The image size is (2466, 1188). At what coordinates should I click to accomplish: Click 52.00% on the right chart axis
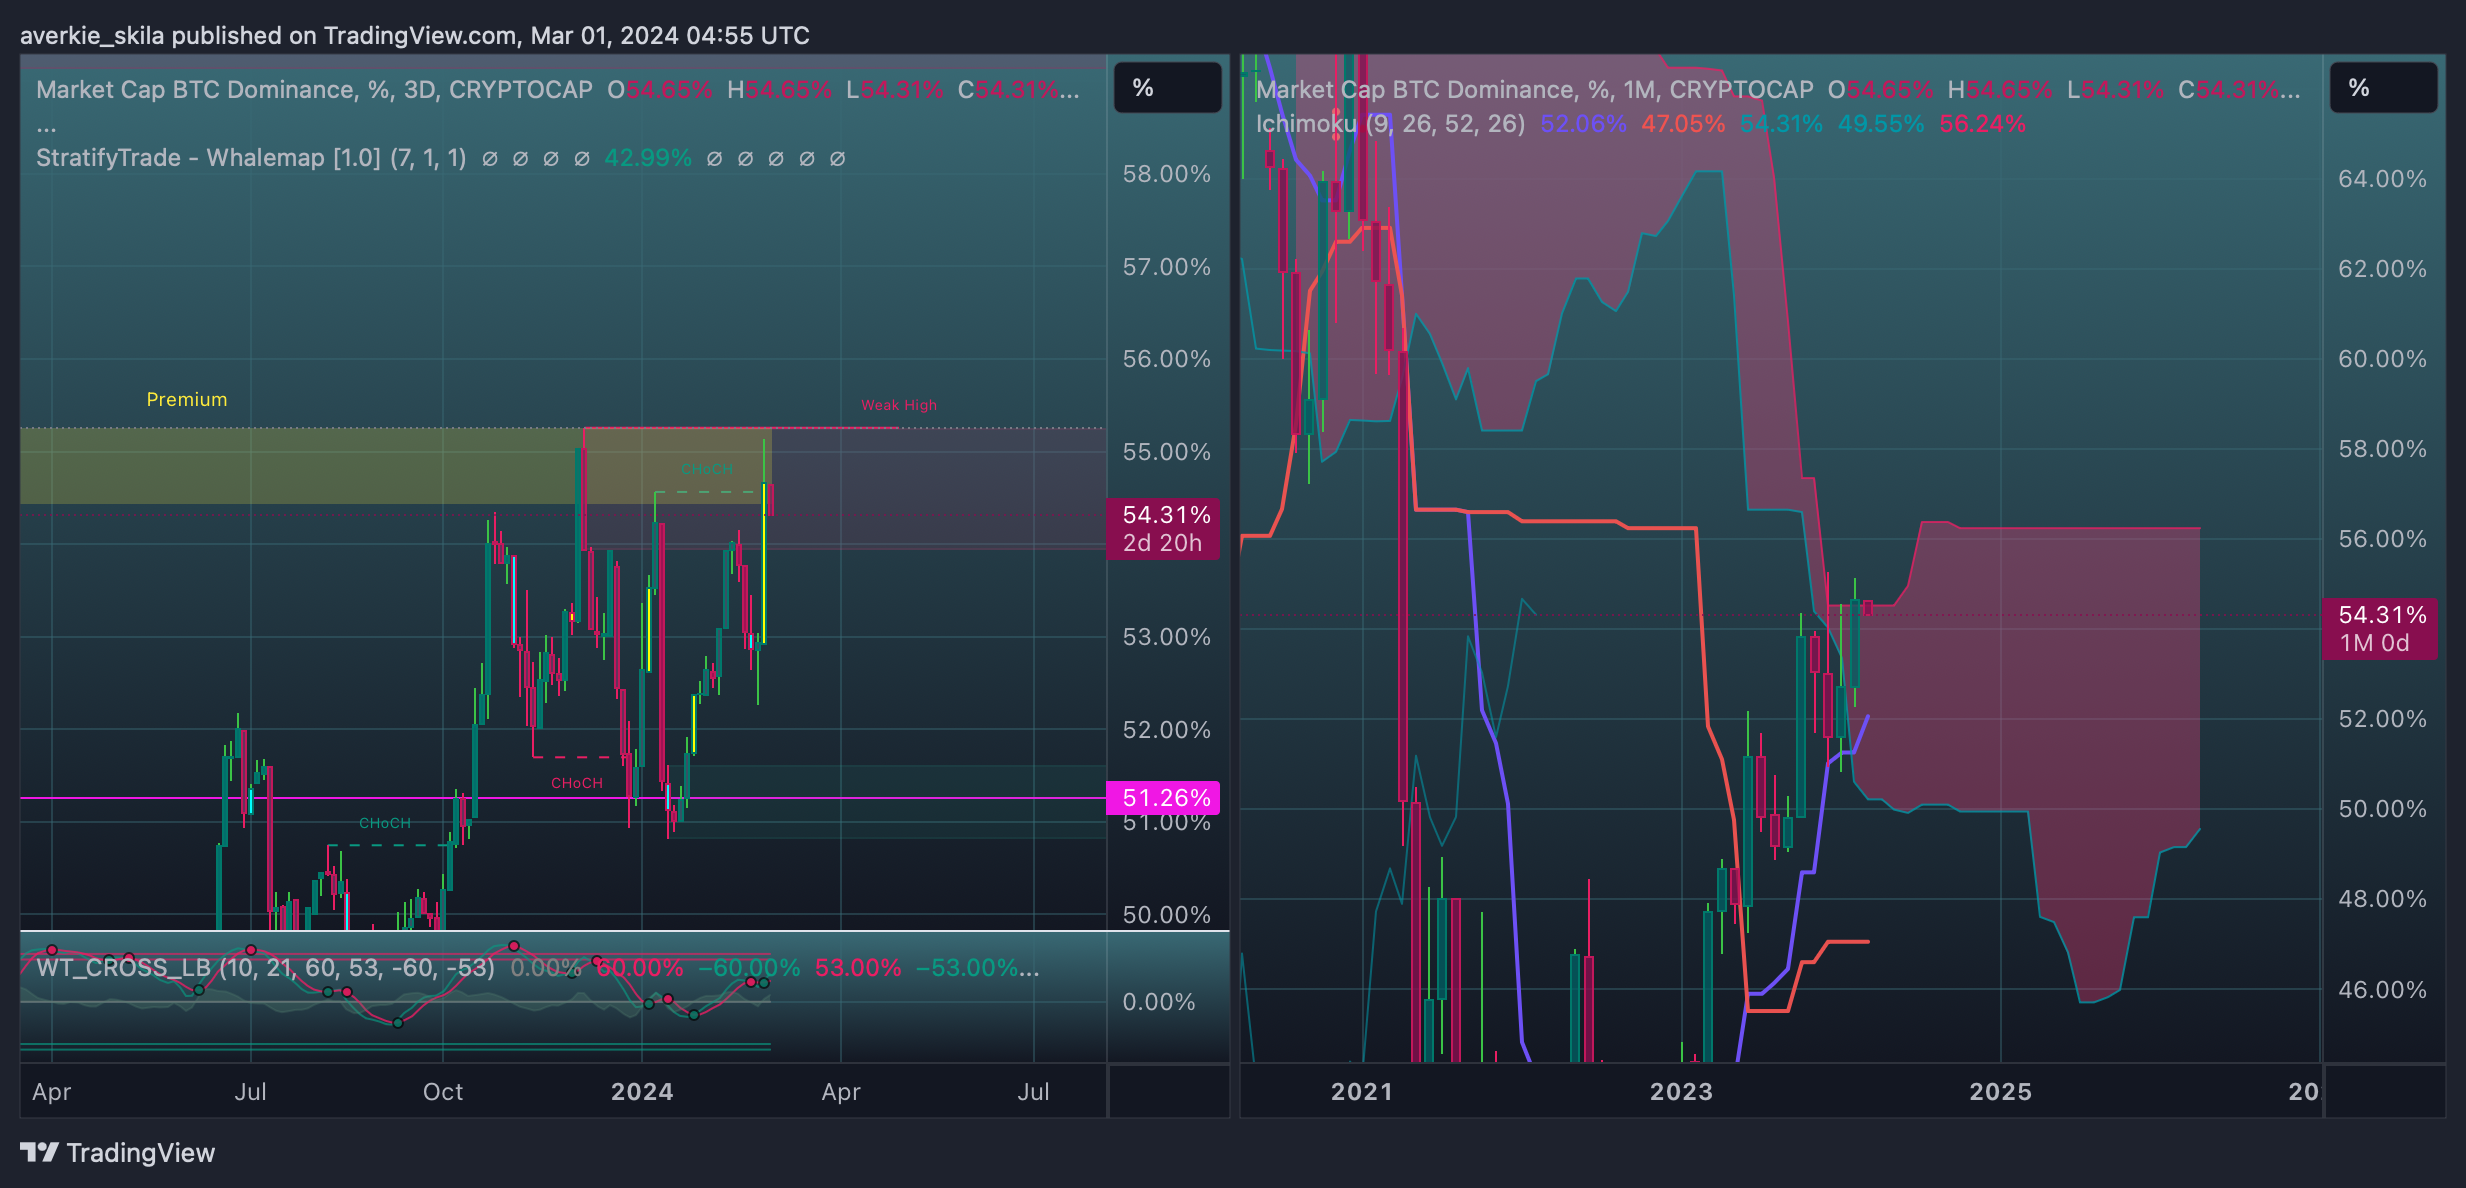(2382, 719)
